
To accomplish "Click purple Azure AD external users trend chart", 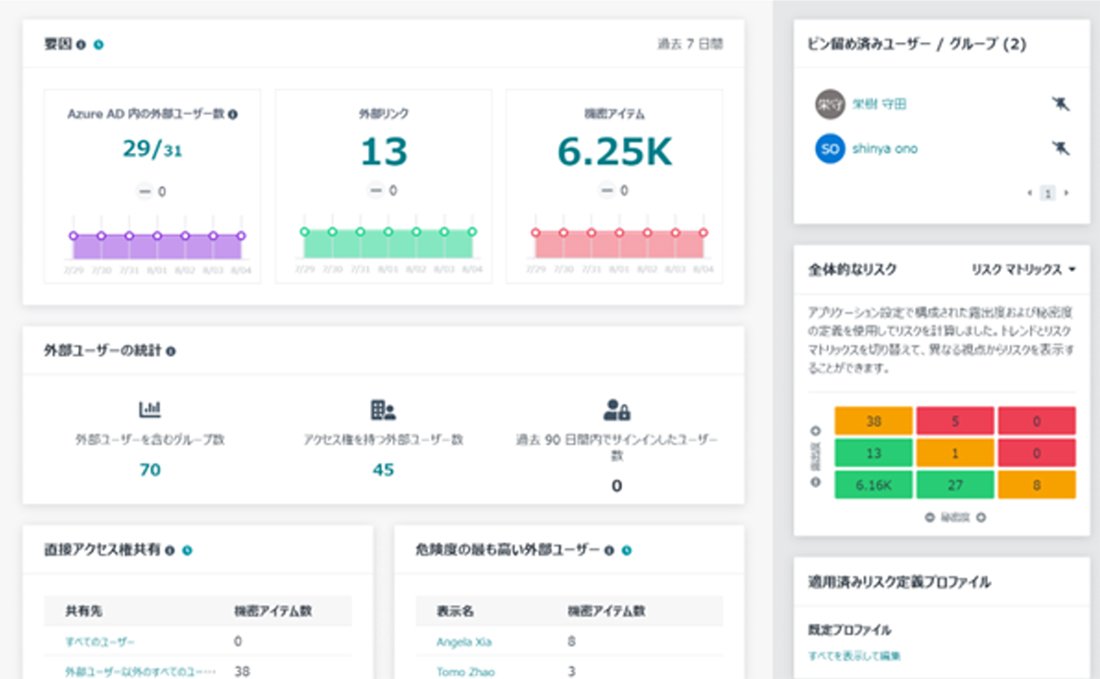I will tap(157, 246).
